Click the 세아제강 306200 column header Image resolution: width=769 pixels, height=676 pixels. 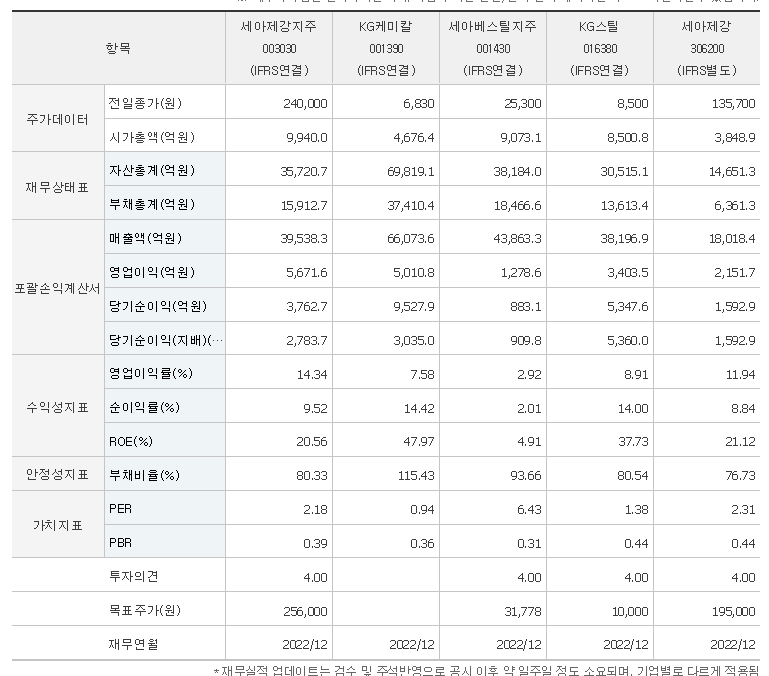coord(707,48)
